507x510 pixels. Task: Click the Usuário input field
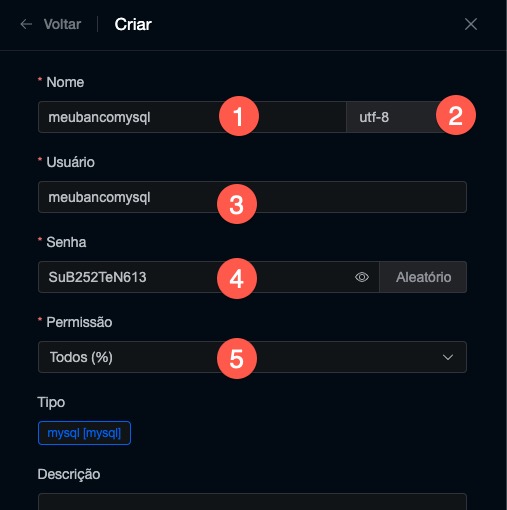click(x=252, y=197)
